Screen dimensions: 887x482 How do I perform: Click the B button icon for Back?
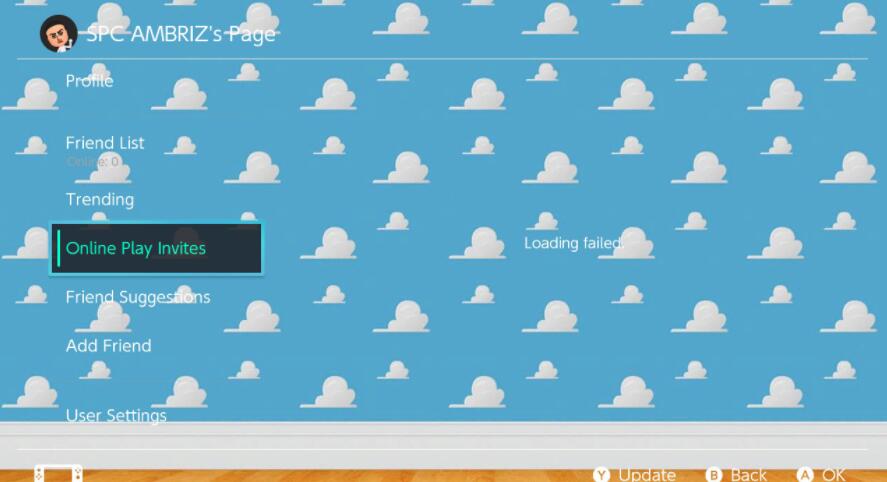click(714, 474)
